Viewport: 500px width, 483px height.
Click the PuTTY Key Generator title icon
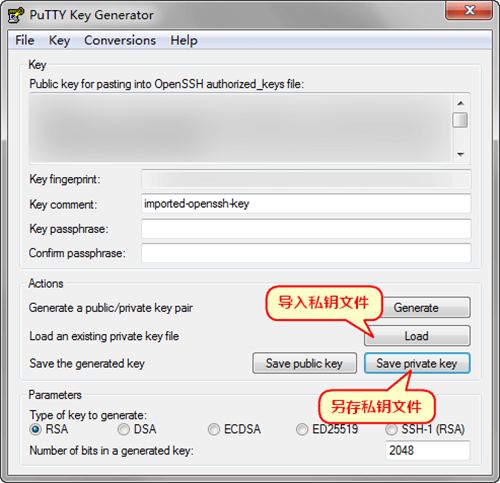(x=16, y=15)
